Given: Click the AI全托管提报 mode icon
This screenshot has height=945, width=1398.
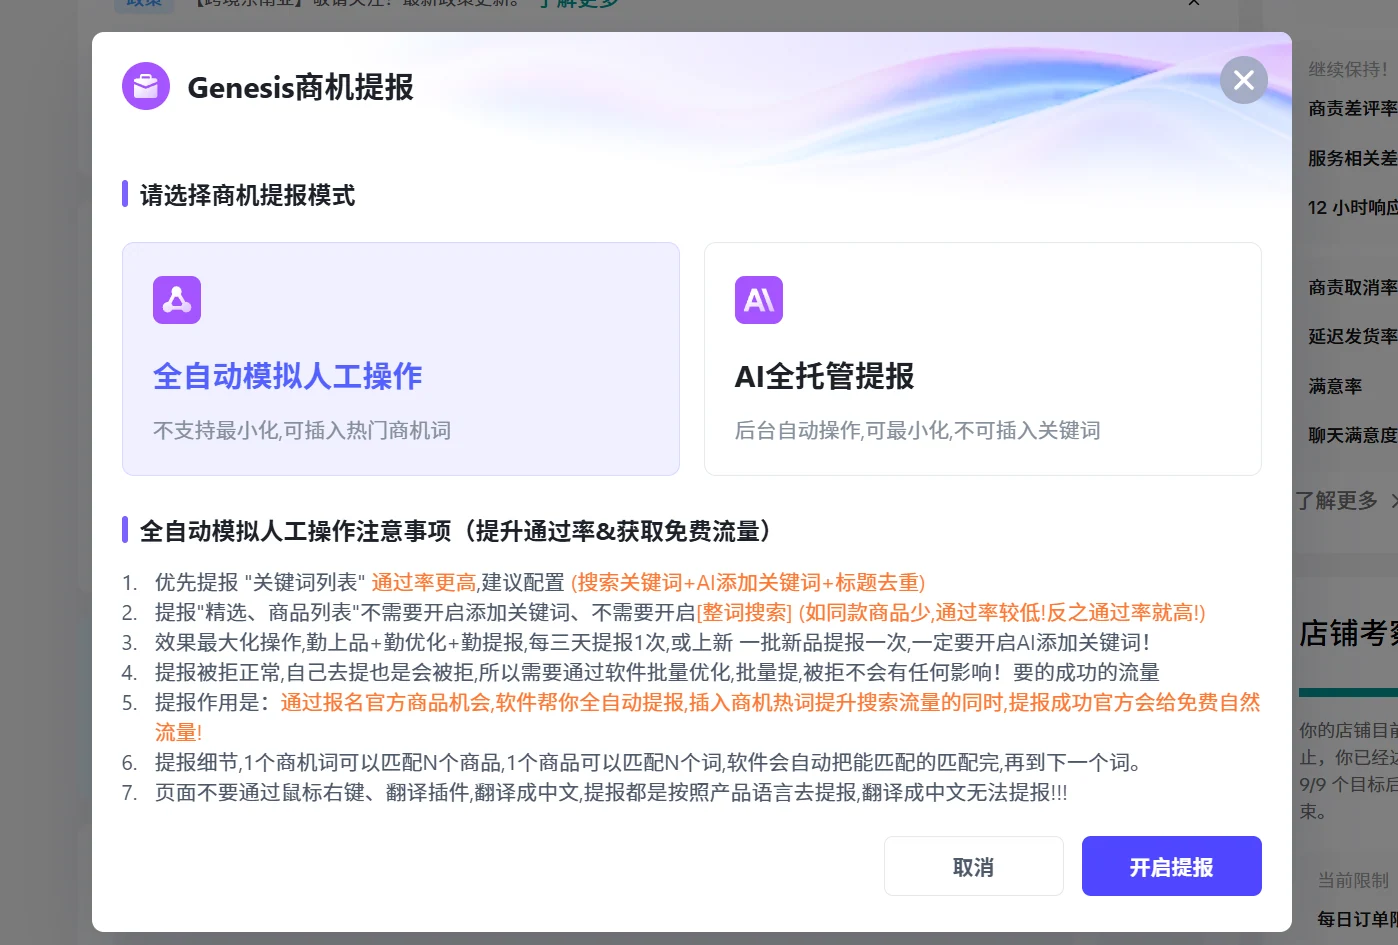Looking at the screenshot, I should tap(759, 300).
